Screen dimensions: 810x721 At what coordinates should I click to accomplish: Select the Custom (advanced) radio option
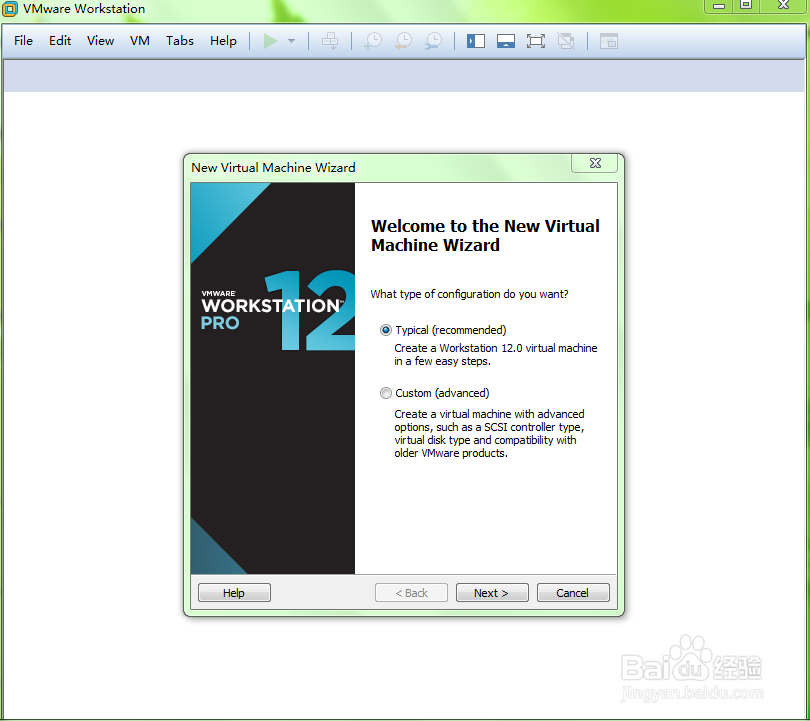tap(385, 393)
